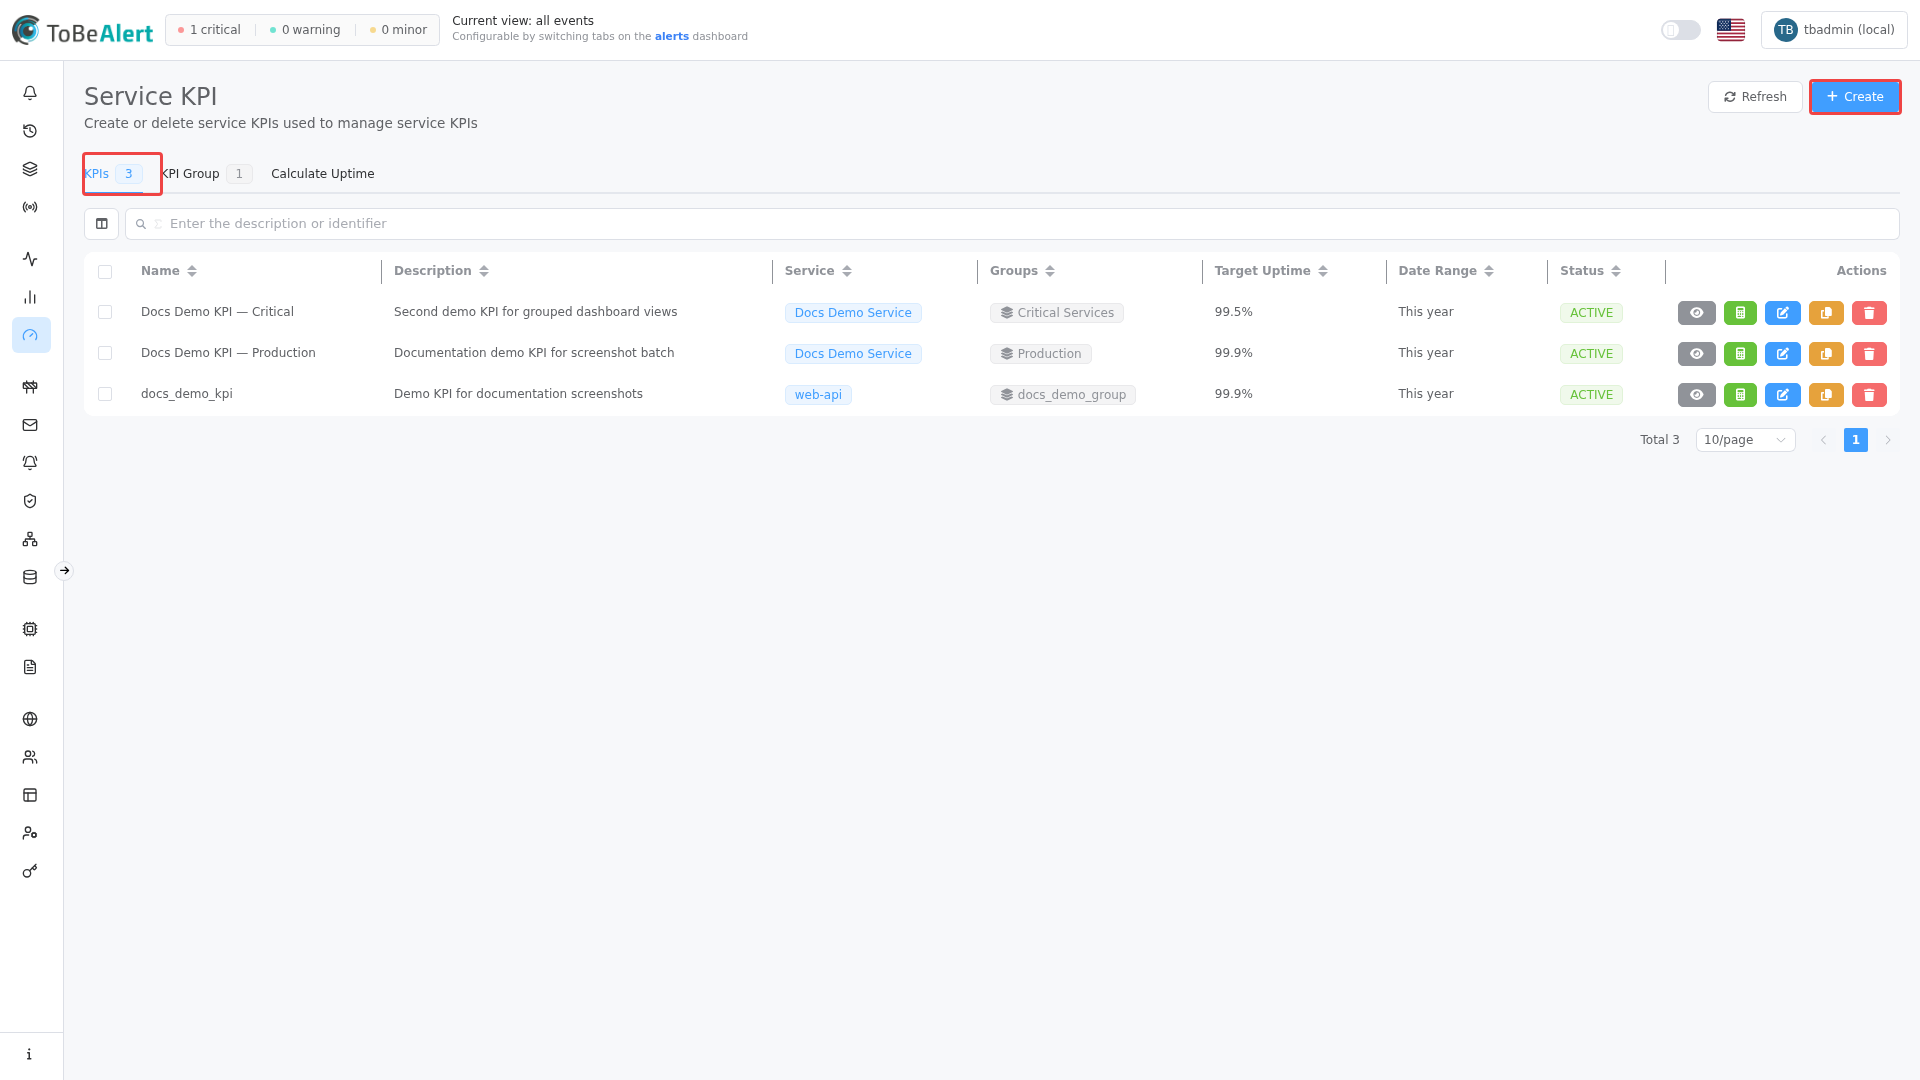Open the 10/page size dropdown
This screenshot has height=1080, width=1920.
click(1745, 440)
